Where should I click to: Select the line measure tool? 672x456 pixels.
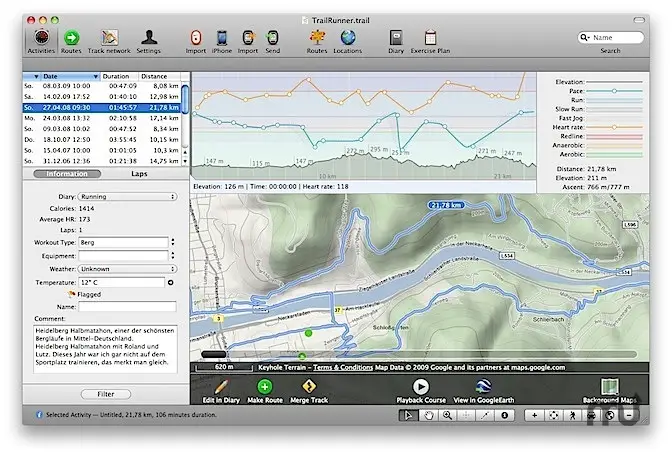[485, 415]
